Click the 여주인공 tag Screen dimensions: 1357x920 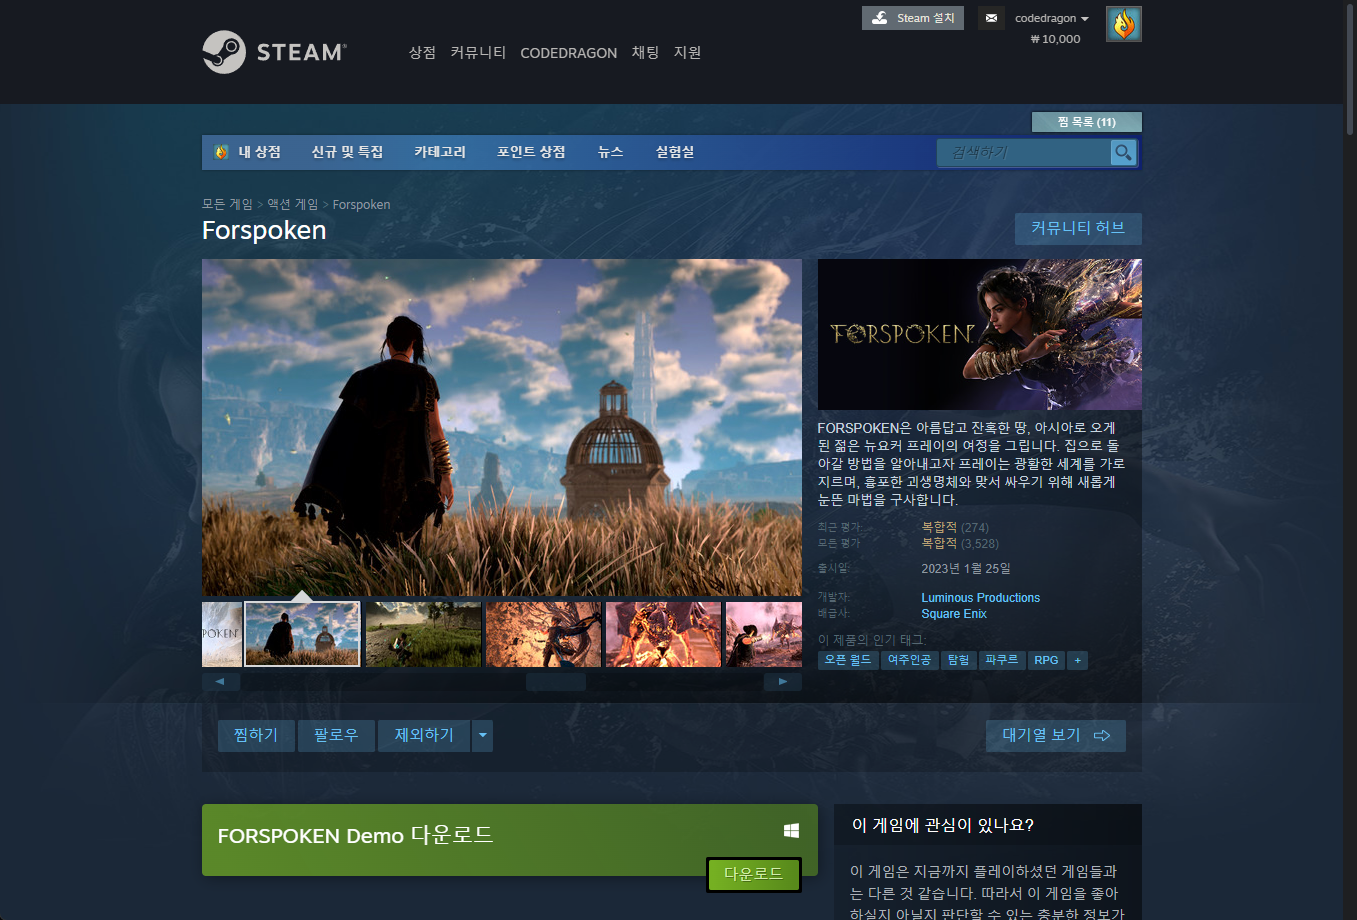click(x=909, y=660)
